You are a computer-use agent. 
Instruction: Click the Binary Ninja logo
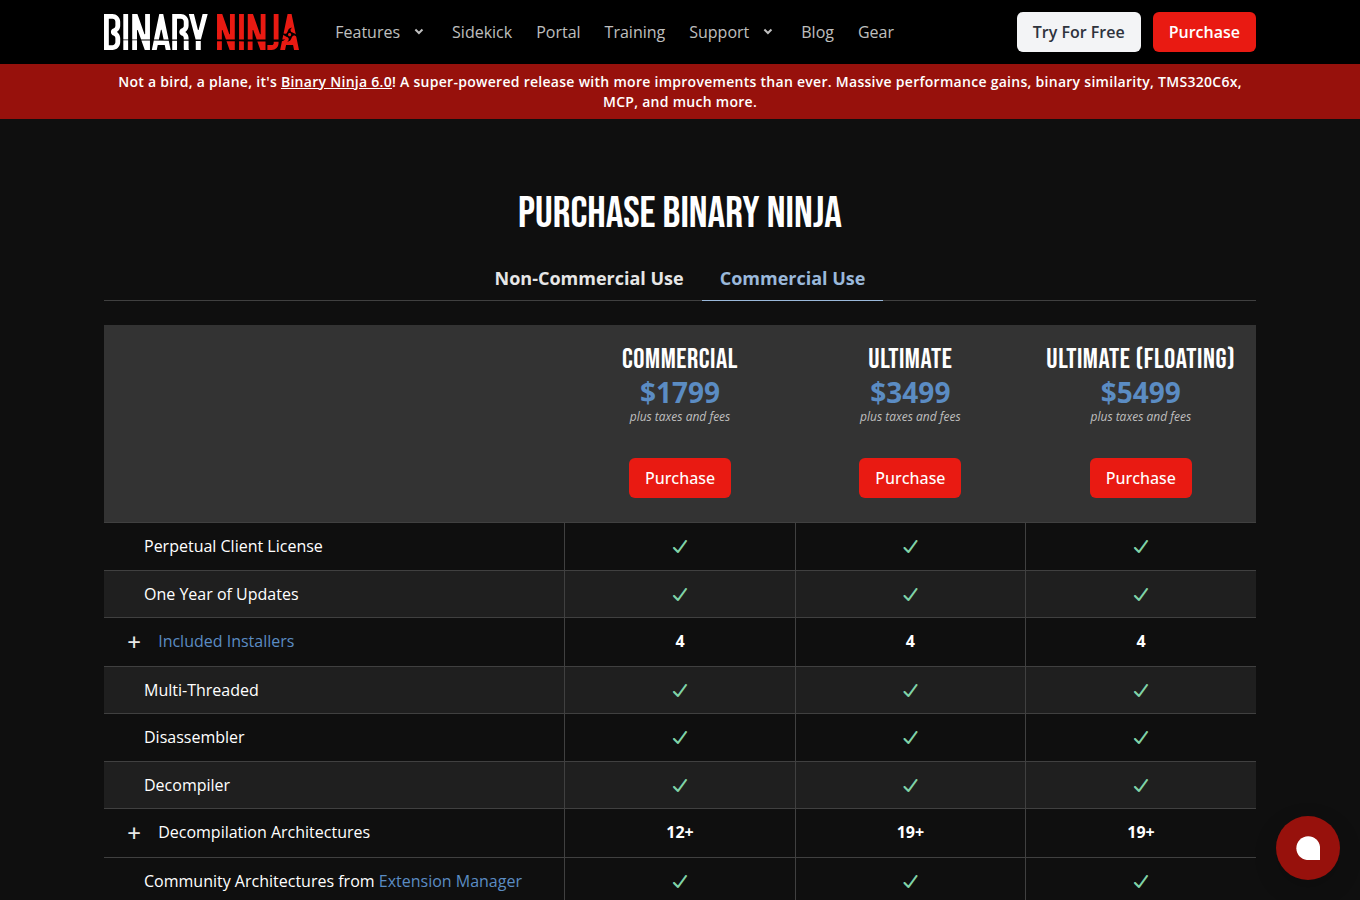pyautogui.click(x=201, y=32)
